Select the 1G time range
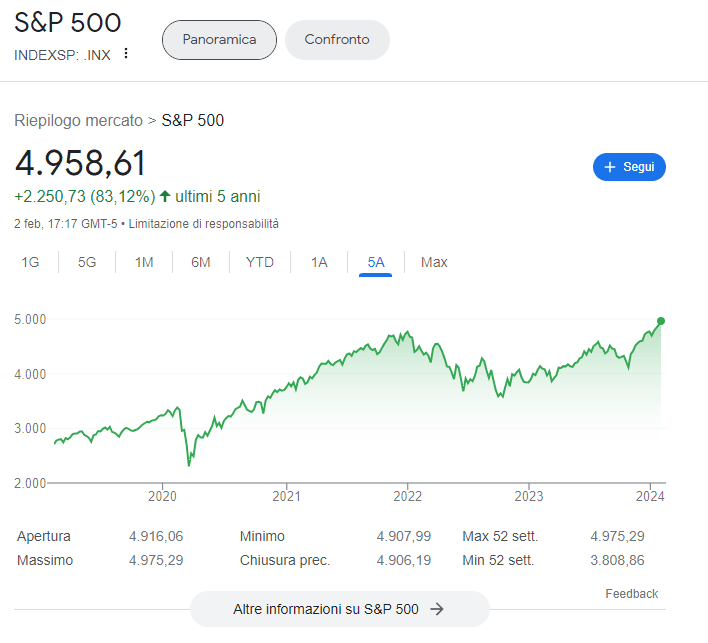 (x=30, y=262)
